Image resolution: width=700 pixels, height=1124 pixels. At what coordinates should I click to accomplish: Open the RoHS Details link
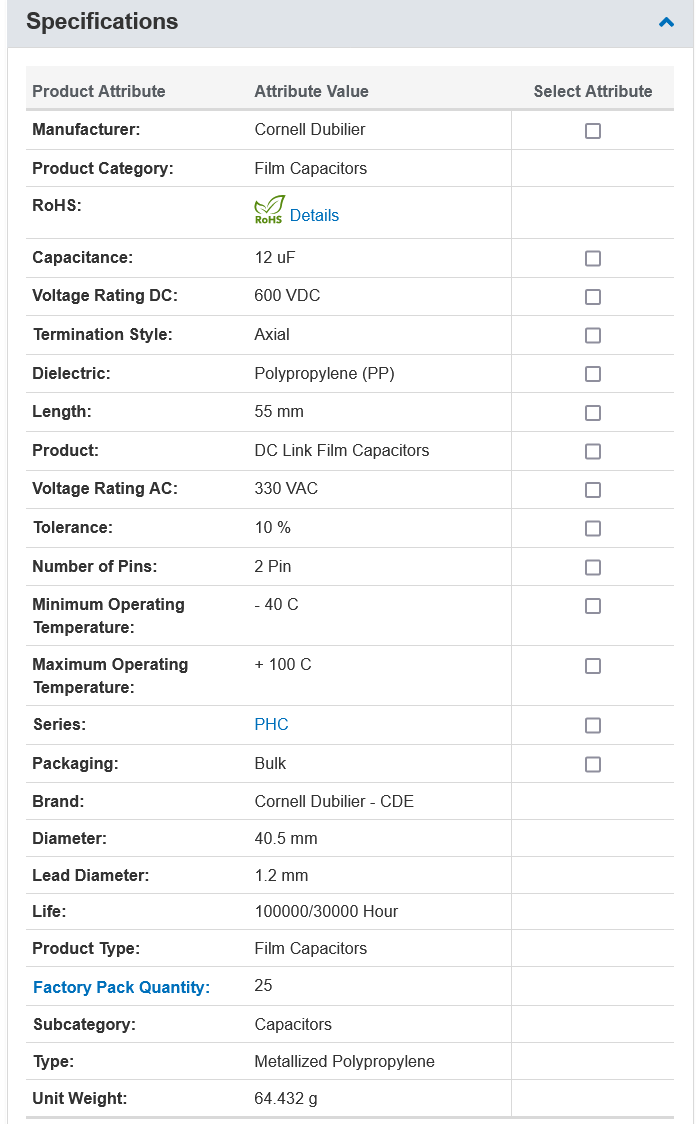click(314, 215)
